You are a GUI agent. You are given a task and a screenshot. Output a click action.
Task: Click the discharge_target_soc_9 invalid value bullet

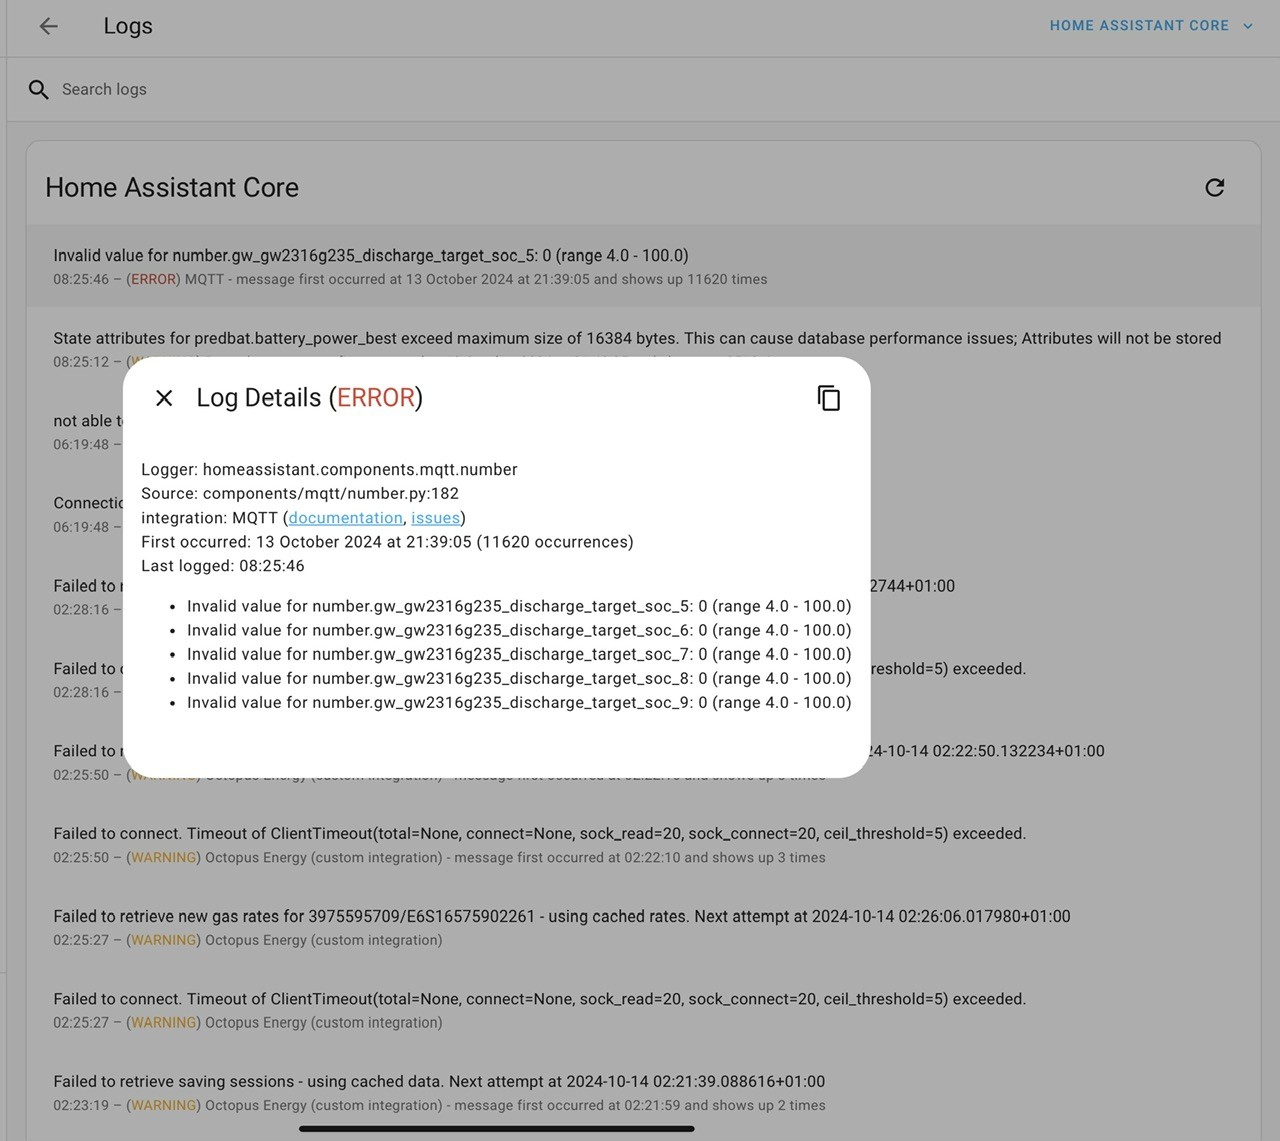click(519, 702)
